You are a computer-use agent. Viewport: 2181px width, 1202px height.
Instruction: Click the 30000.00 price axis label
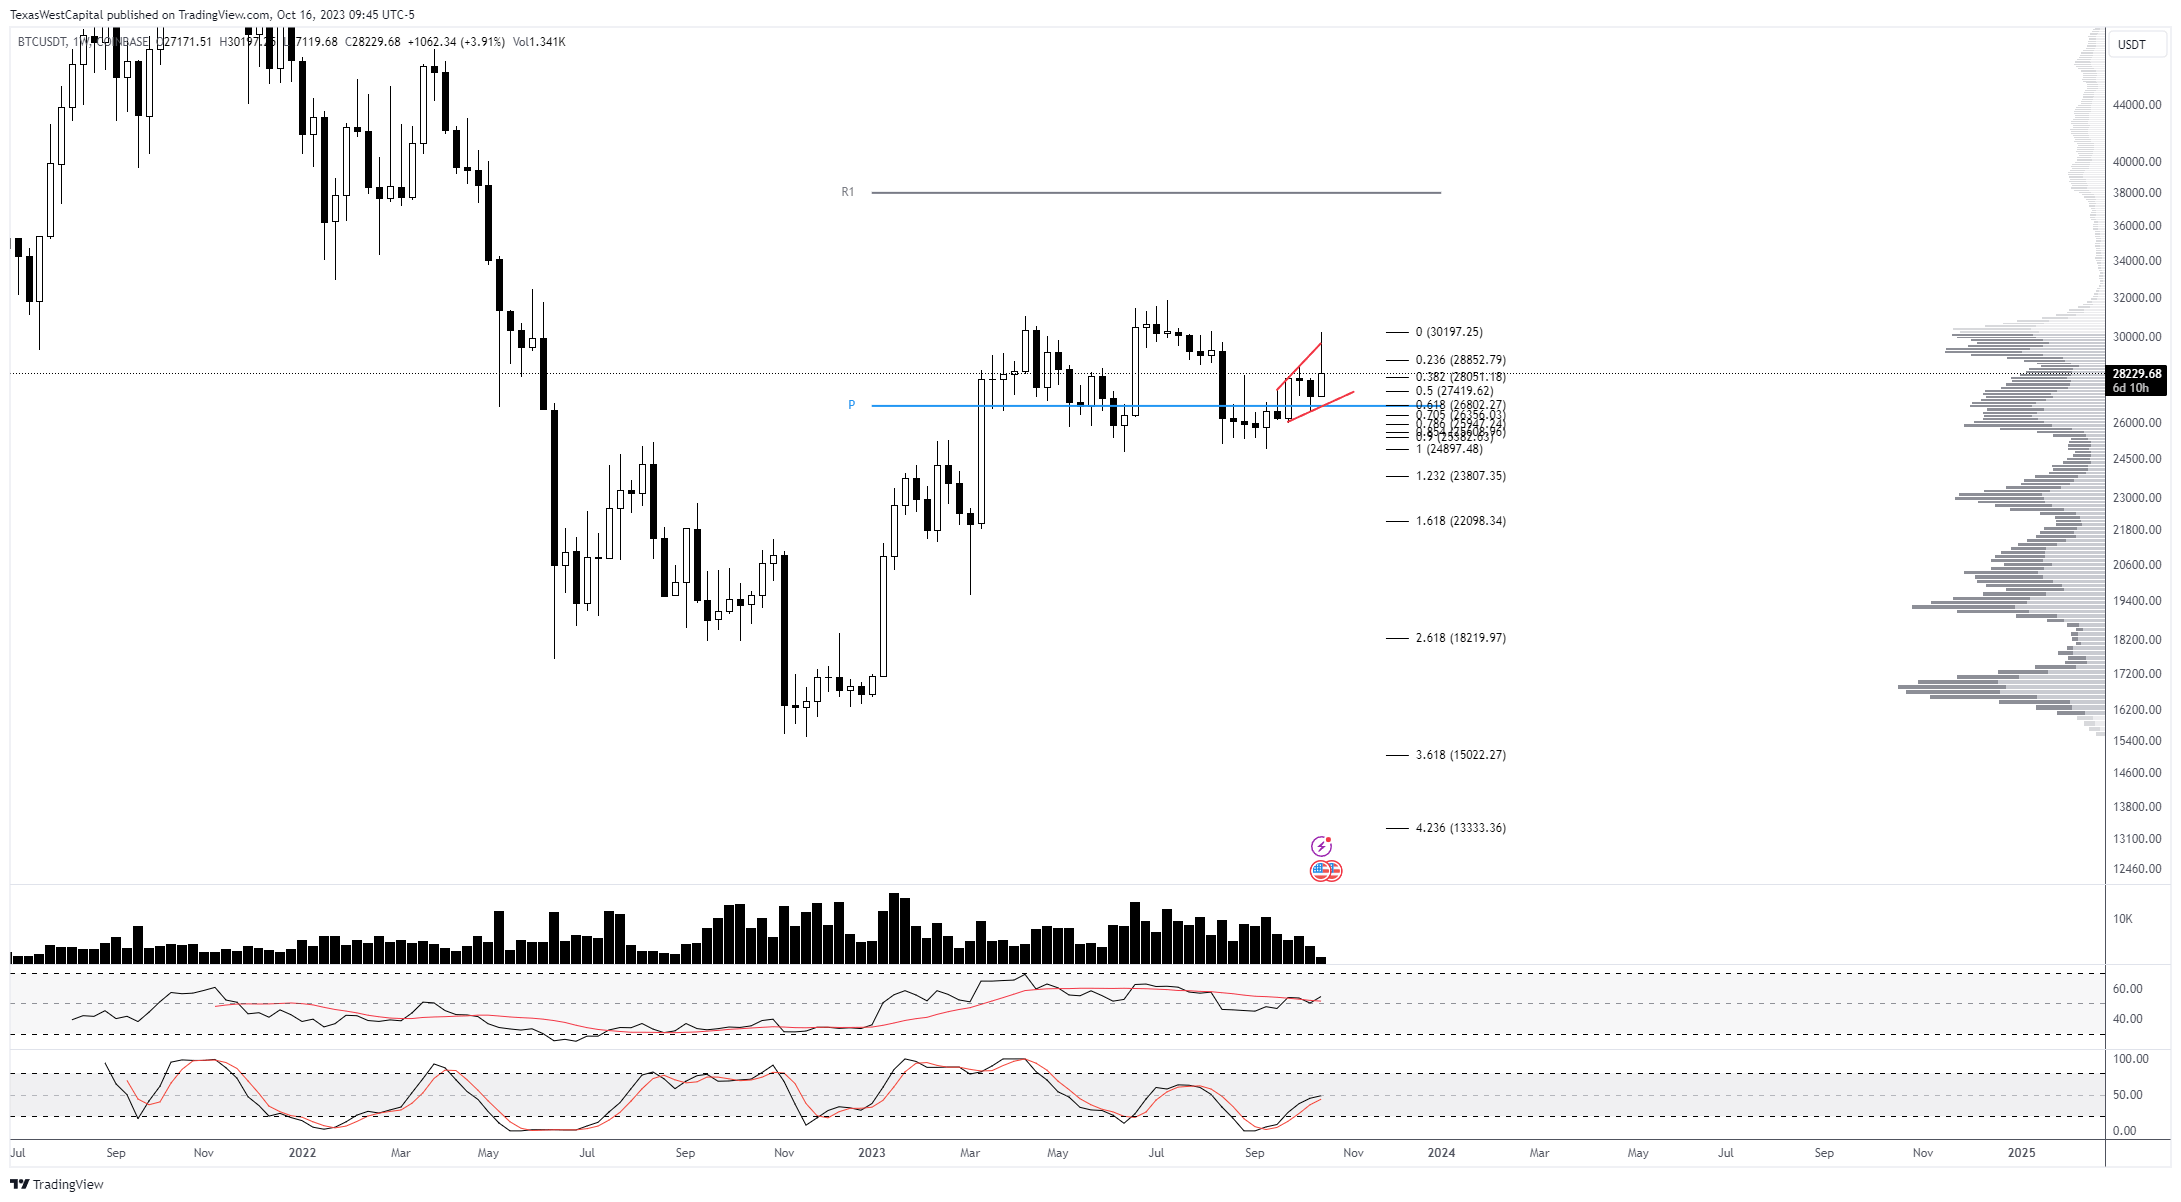click(2136, 337)
